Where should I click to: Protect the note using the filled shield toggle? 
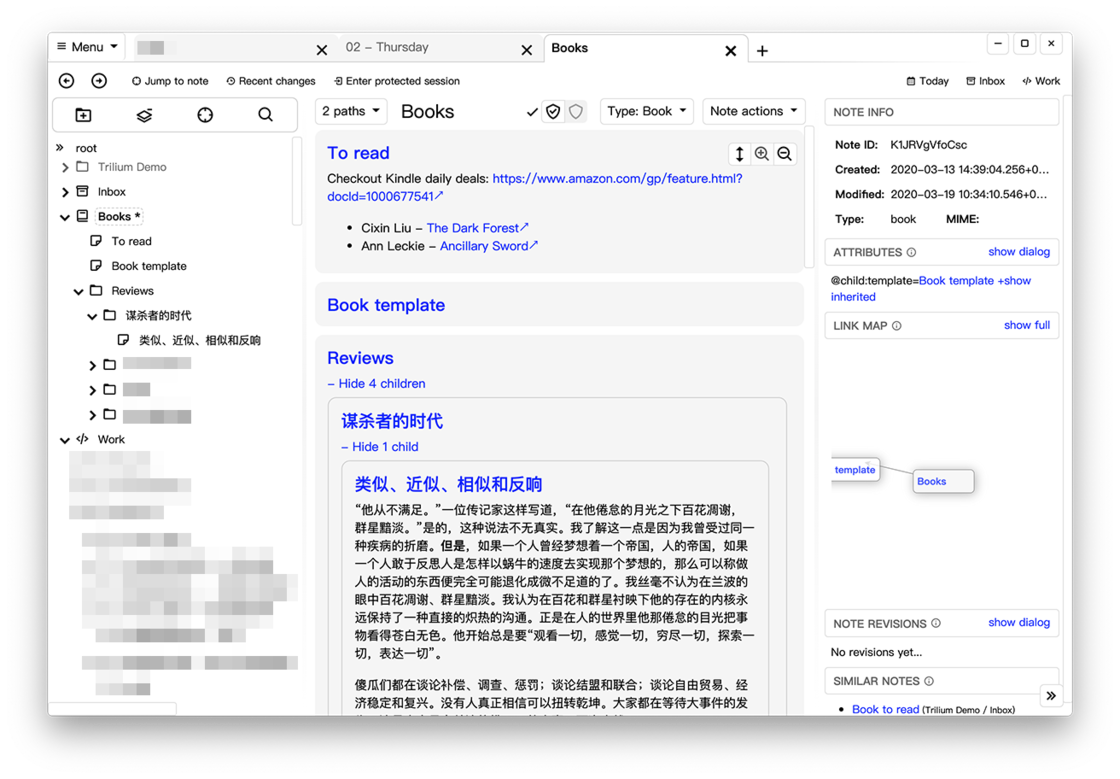553,111
